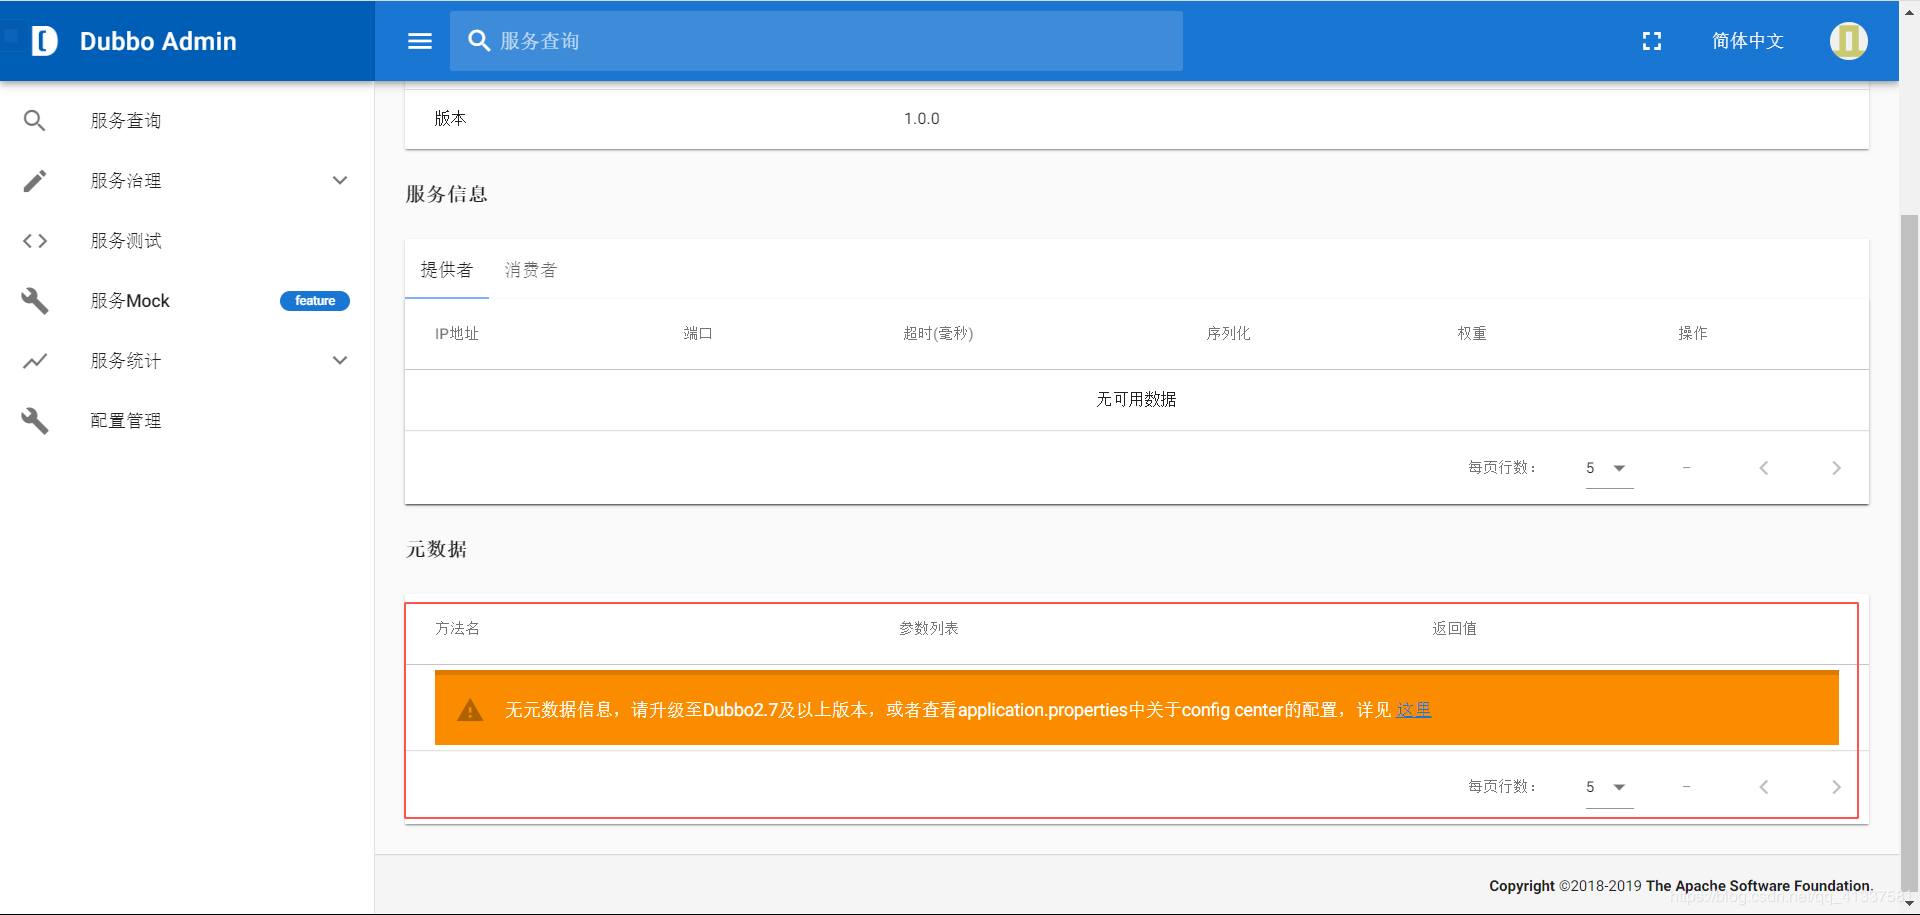Open 服务测试 in the sidebar

187,241
